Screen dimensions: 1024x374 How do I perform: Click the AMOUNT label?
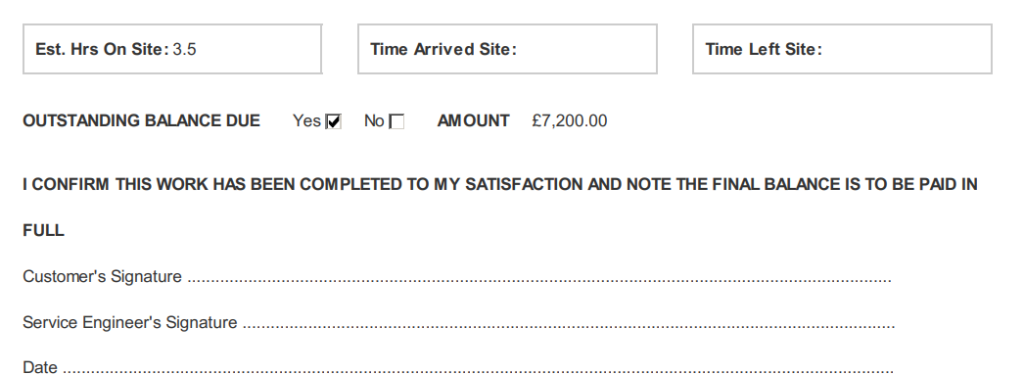(473, 121)
